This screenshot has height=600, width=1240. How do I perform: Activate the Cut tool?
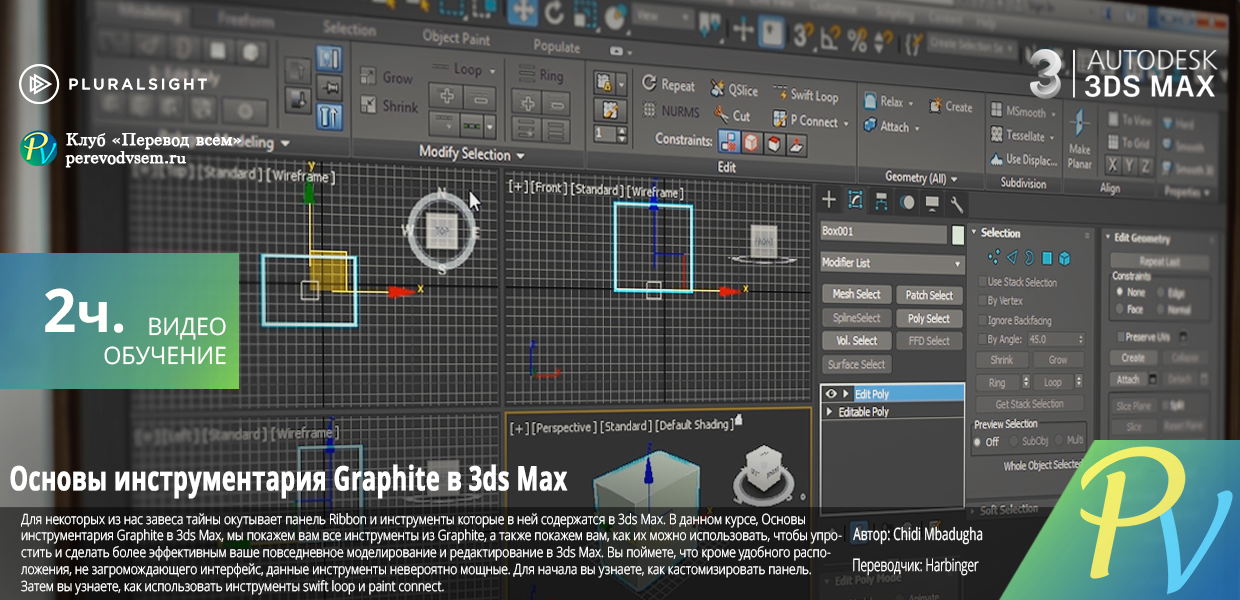732,115
